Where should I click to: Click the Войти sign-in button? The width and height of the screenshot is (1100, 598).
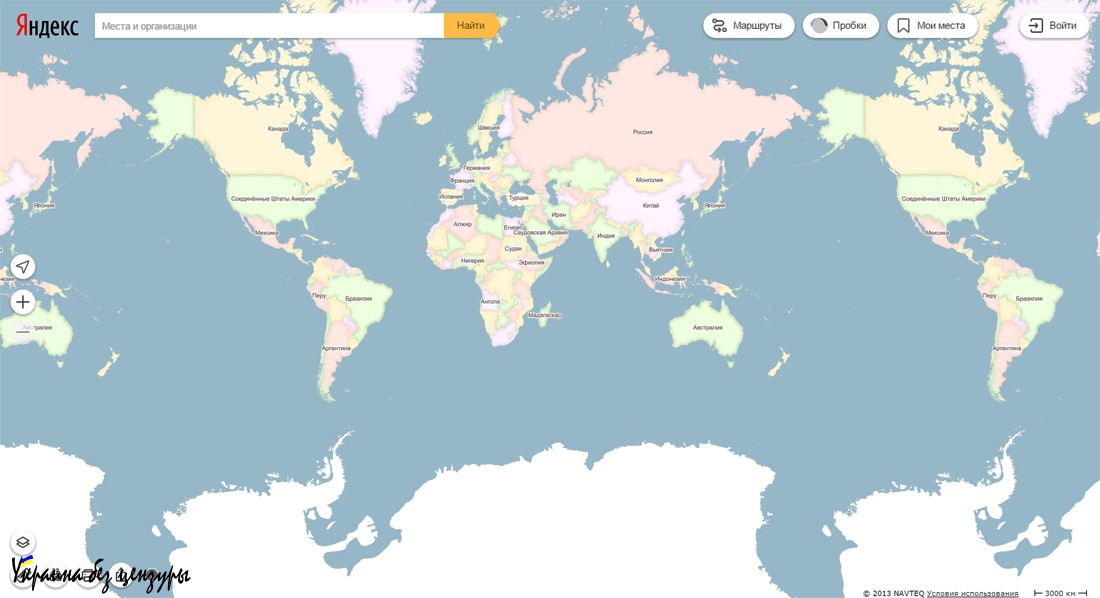(x=1054, y=26)
